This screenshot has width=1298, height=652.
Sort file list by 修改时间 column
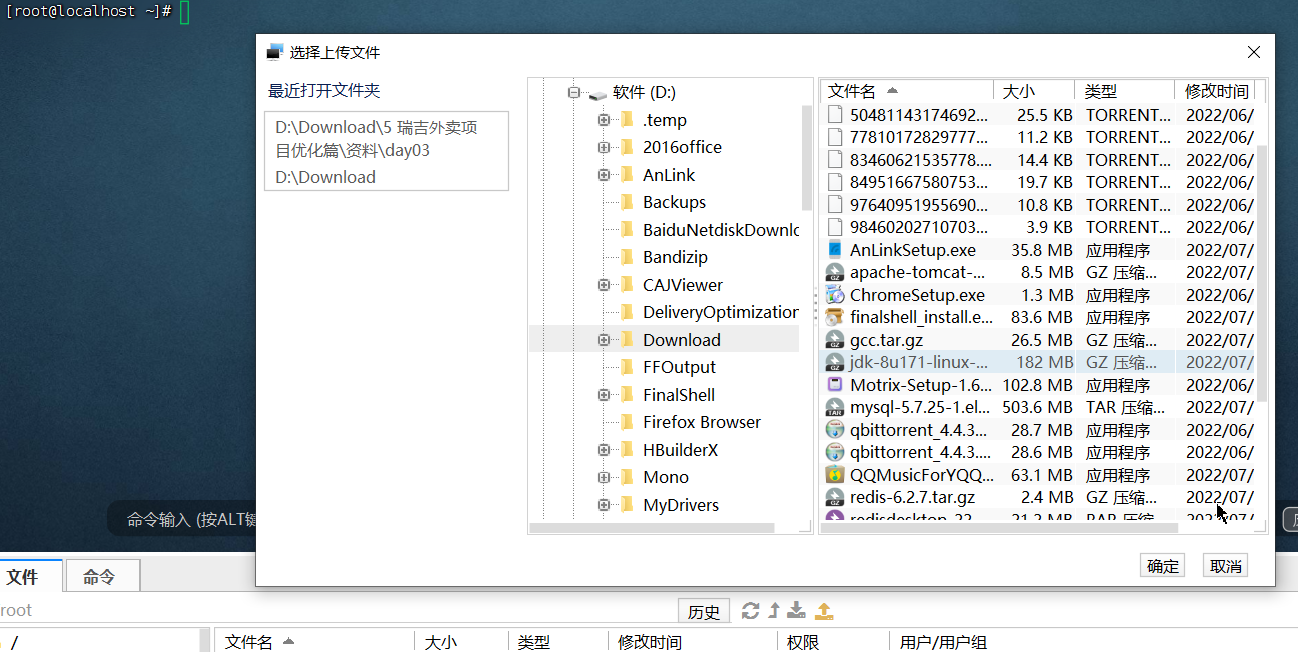click(x=1216, y=91)
